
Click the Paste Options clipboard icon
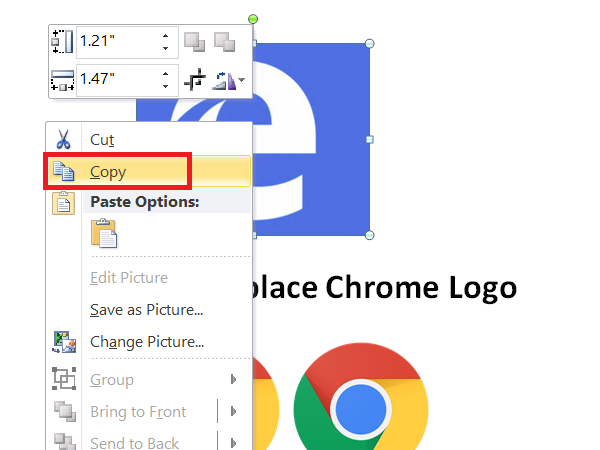coord(64,203)
